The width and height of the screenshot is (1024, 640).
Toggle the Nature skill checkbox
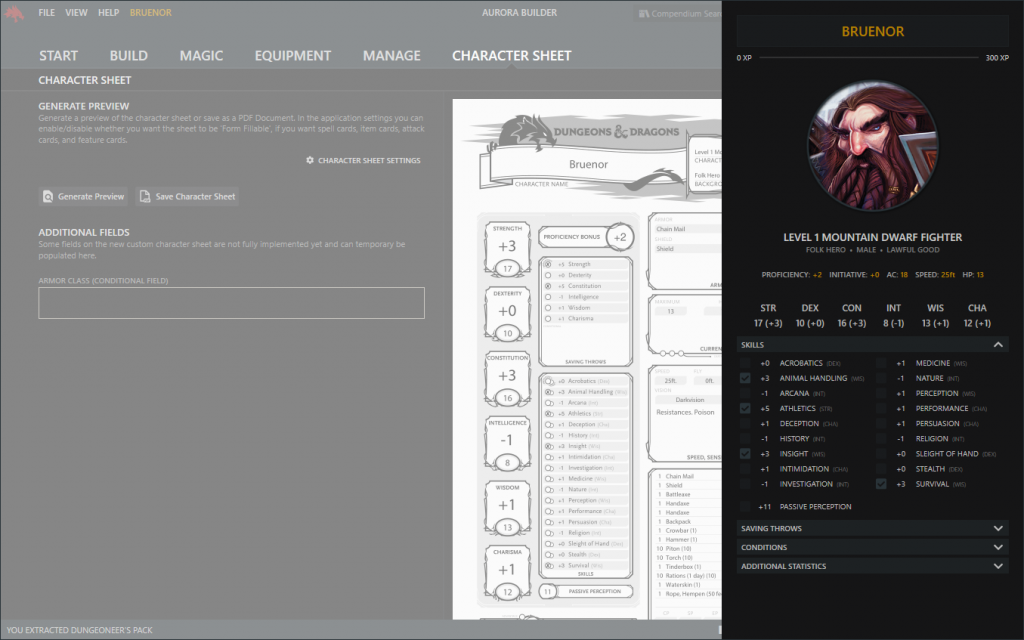[881, 378]
